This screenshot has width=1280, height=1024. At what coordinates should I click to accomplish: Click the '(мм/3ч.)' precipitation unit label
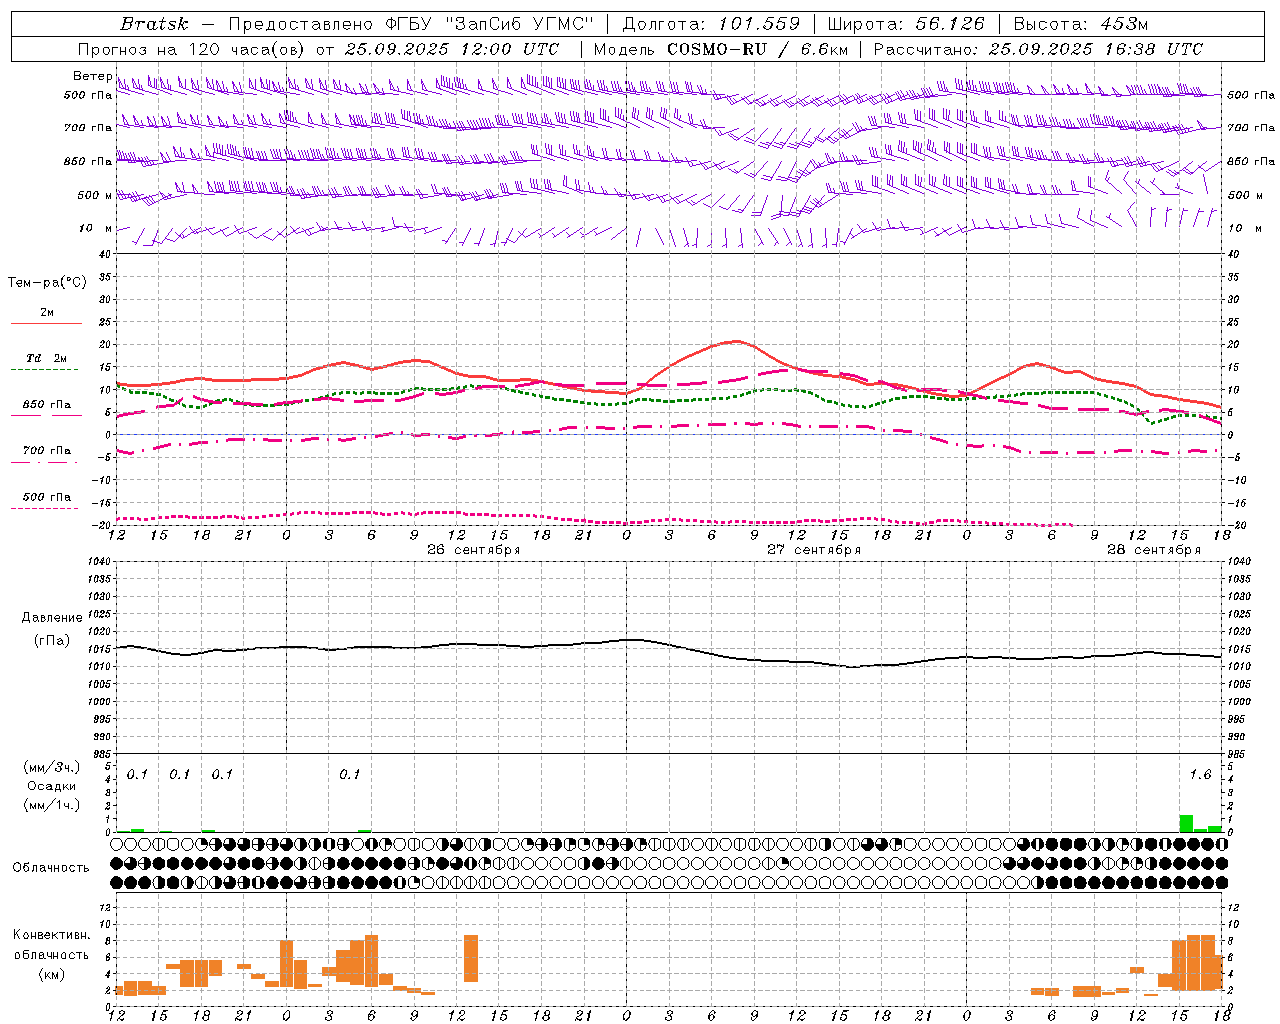click(x=51, y=767)
